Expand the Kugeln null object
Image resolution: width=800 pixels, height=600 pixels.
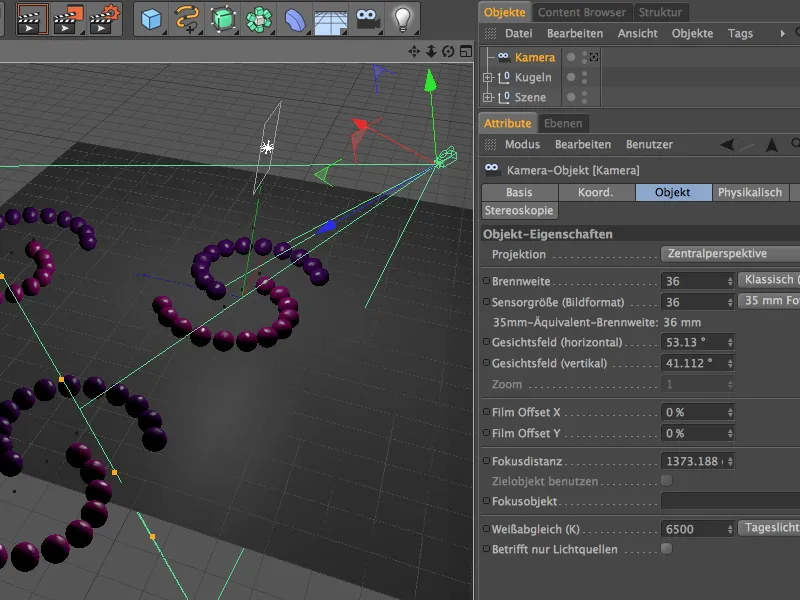[488, 78]
